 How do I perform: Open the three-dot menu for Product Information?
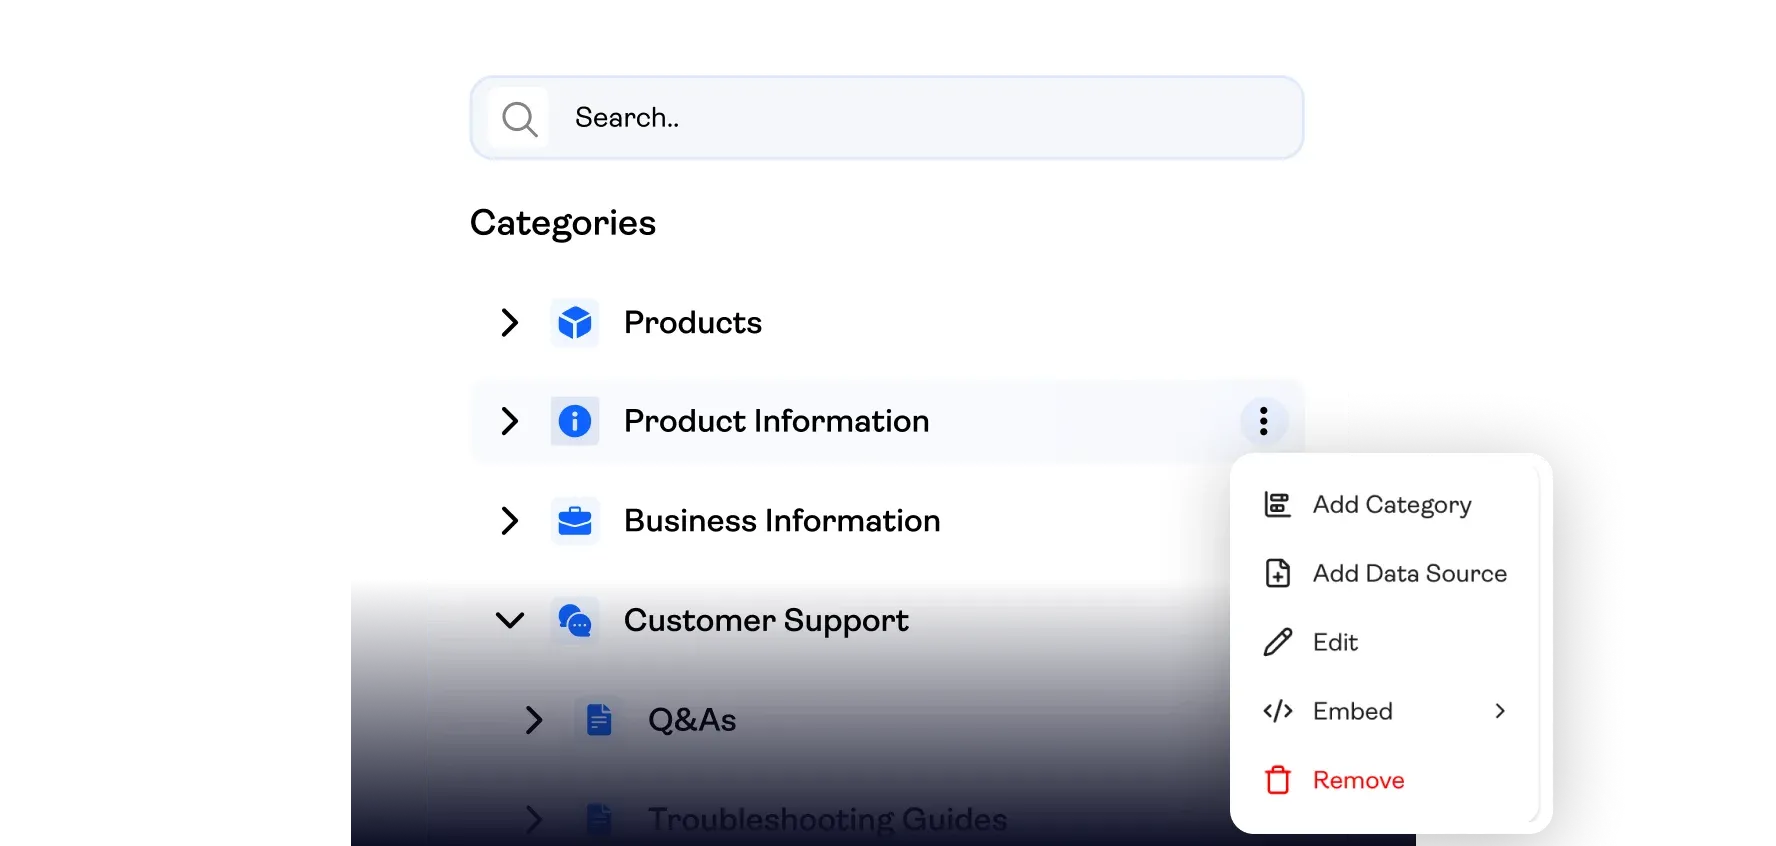pyautogui.click(x=1264, y=421)
